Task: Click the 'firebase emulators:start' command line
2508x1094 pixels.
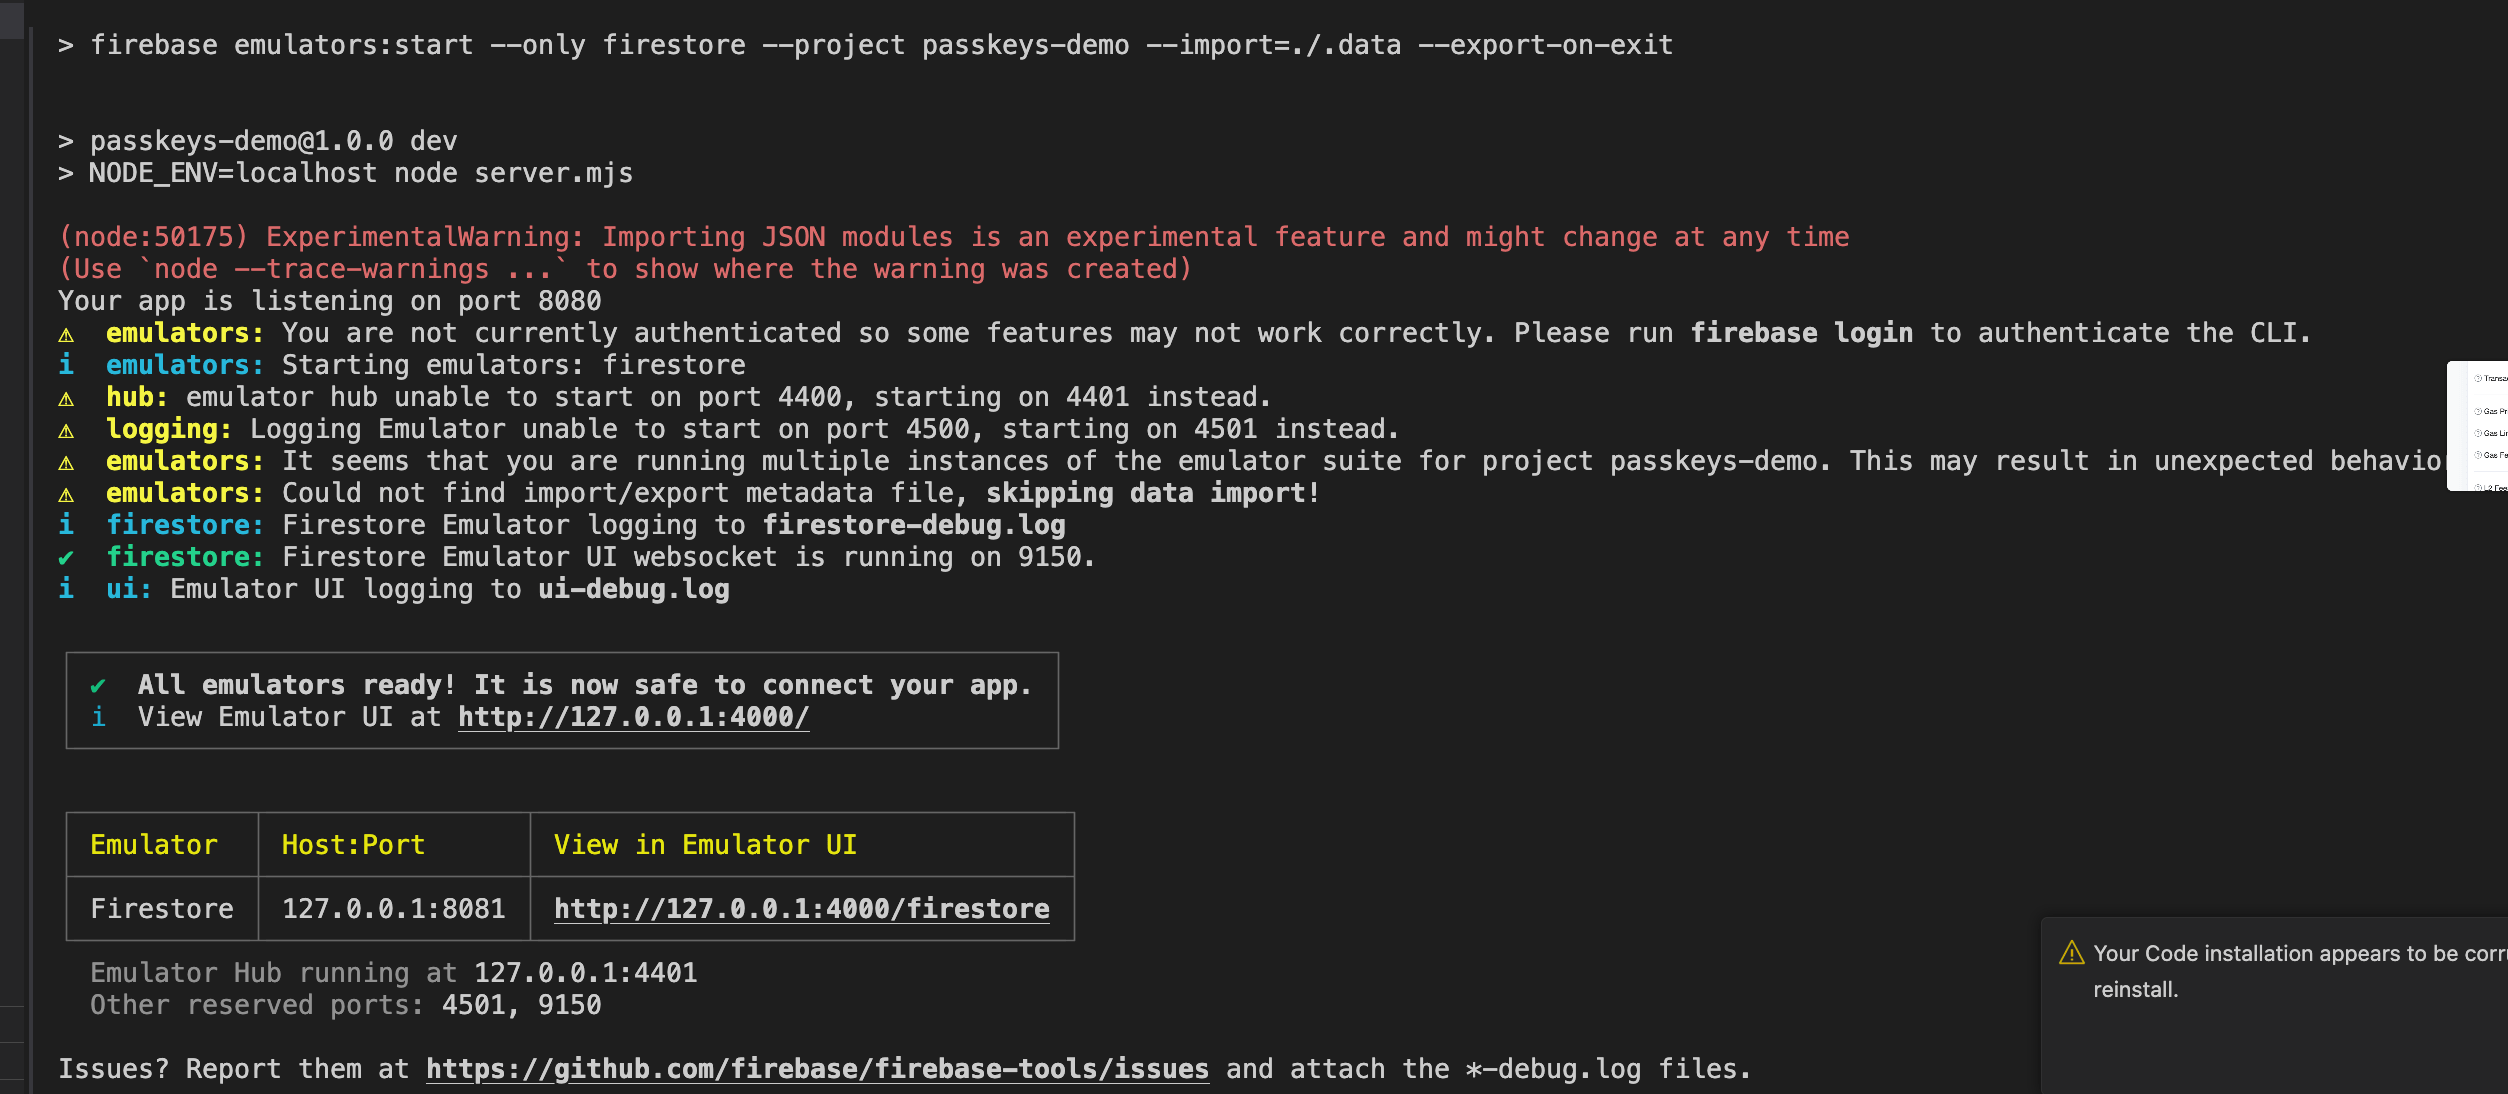Action: tap(866, 45)
